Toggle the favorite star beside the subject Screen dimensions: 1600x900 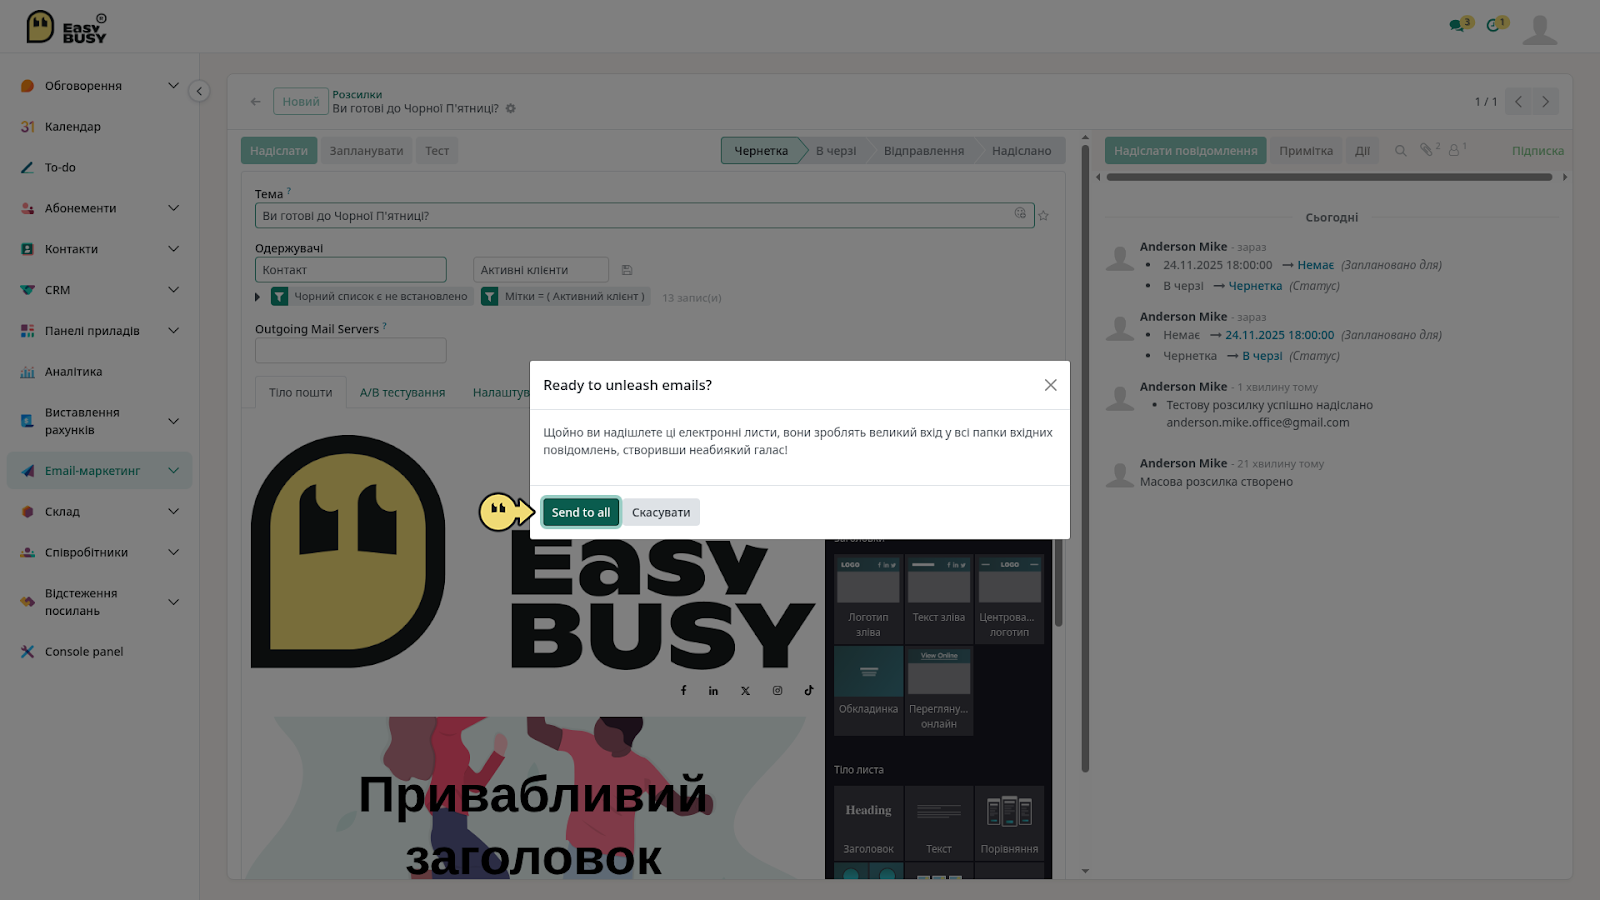click(x=1044, y=216)
